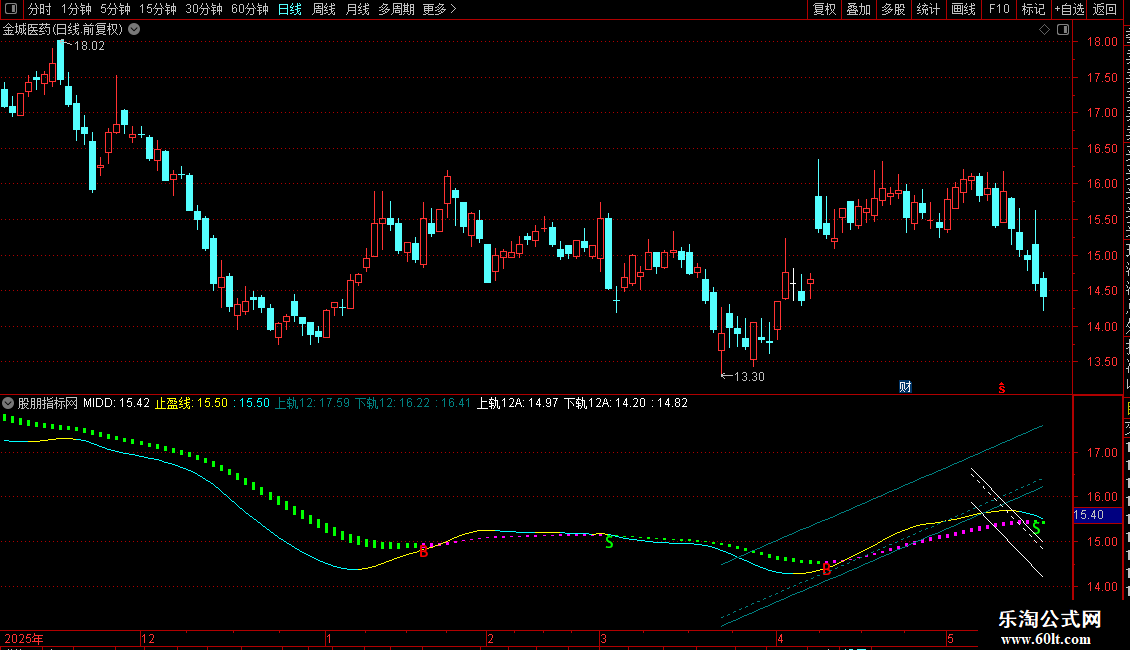Click the 上轨12: 17.59 value

click(x=312, y=404)
